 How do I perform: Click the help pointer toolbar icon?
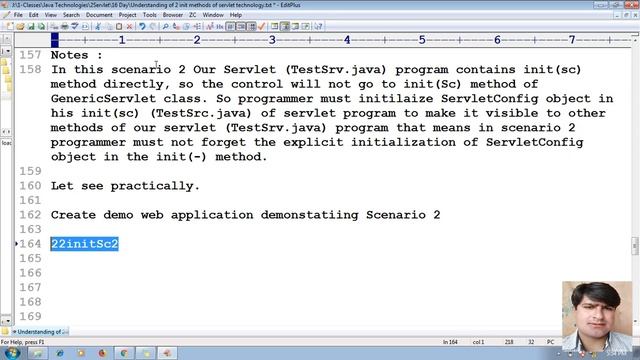318,27
